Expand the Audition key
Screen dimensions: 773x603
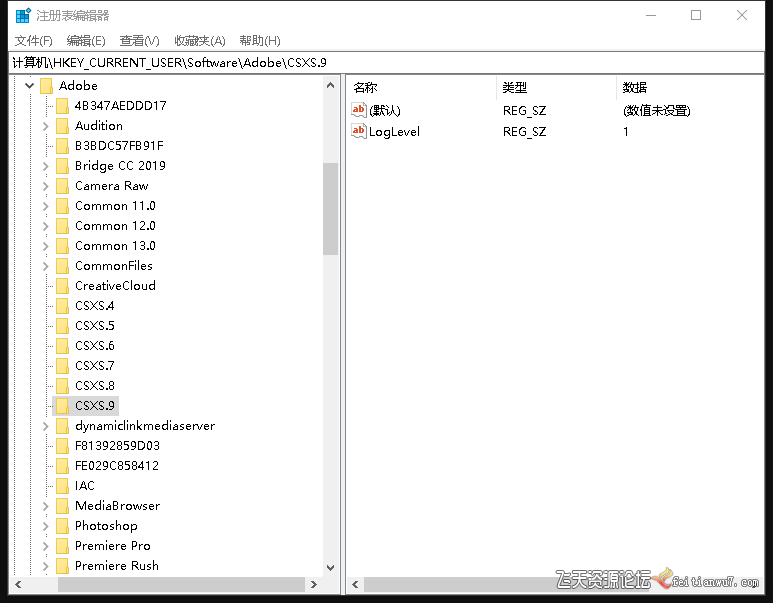pos(46,126)
